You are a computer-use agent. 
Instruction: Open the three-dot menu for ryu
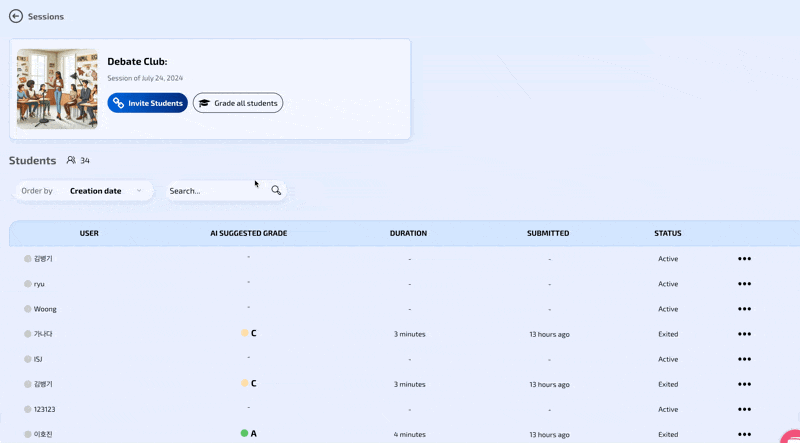(744, 284)
